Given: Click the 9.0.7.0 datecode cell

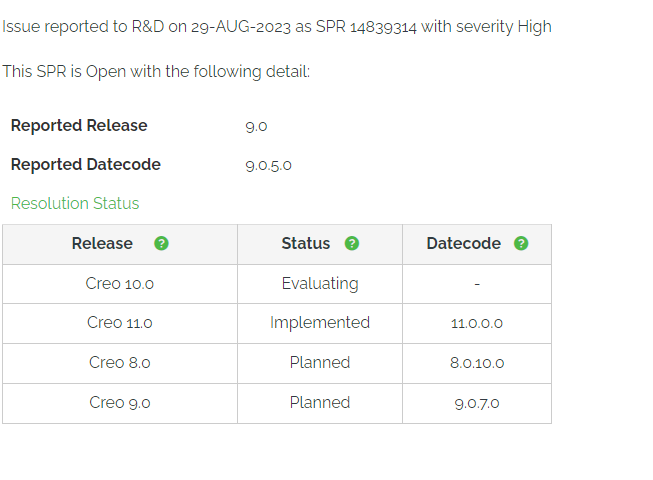Looking at the screenshot, I should pos(477,403).
